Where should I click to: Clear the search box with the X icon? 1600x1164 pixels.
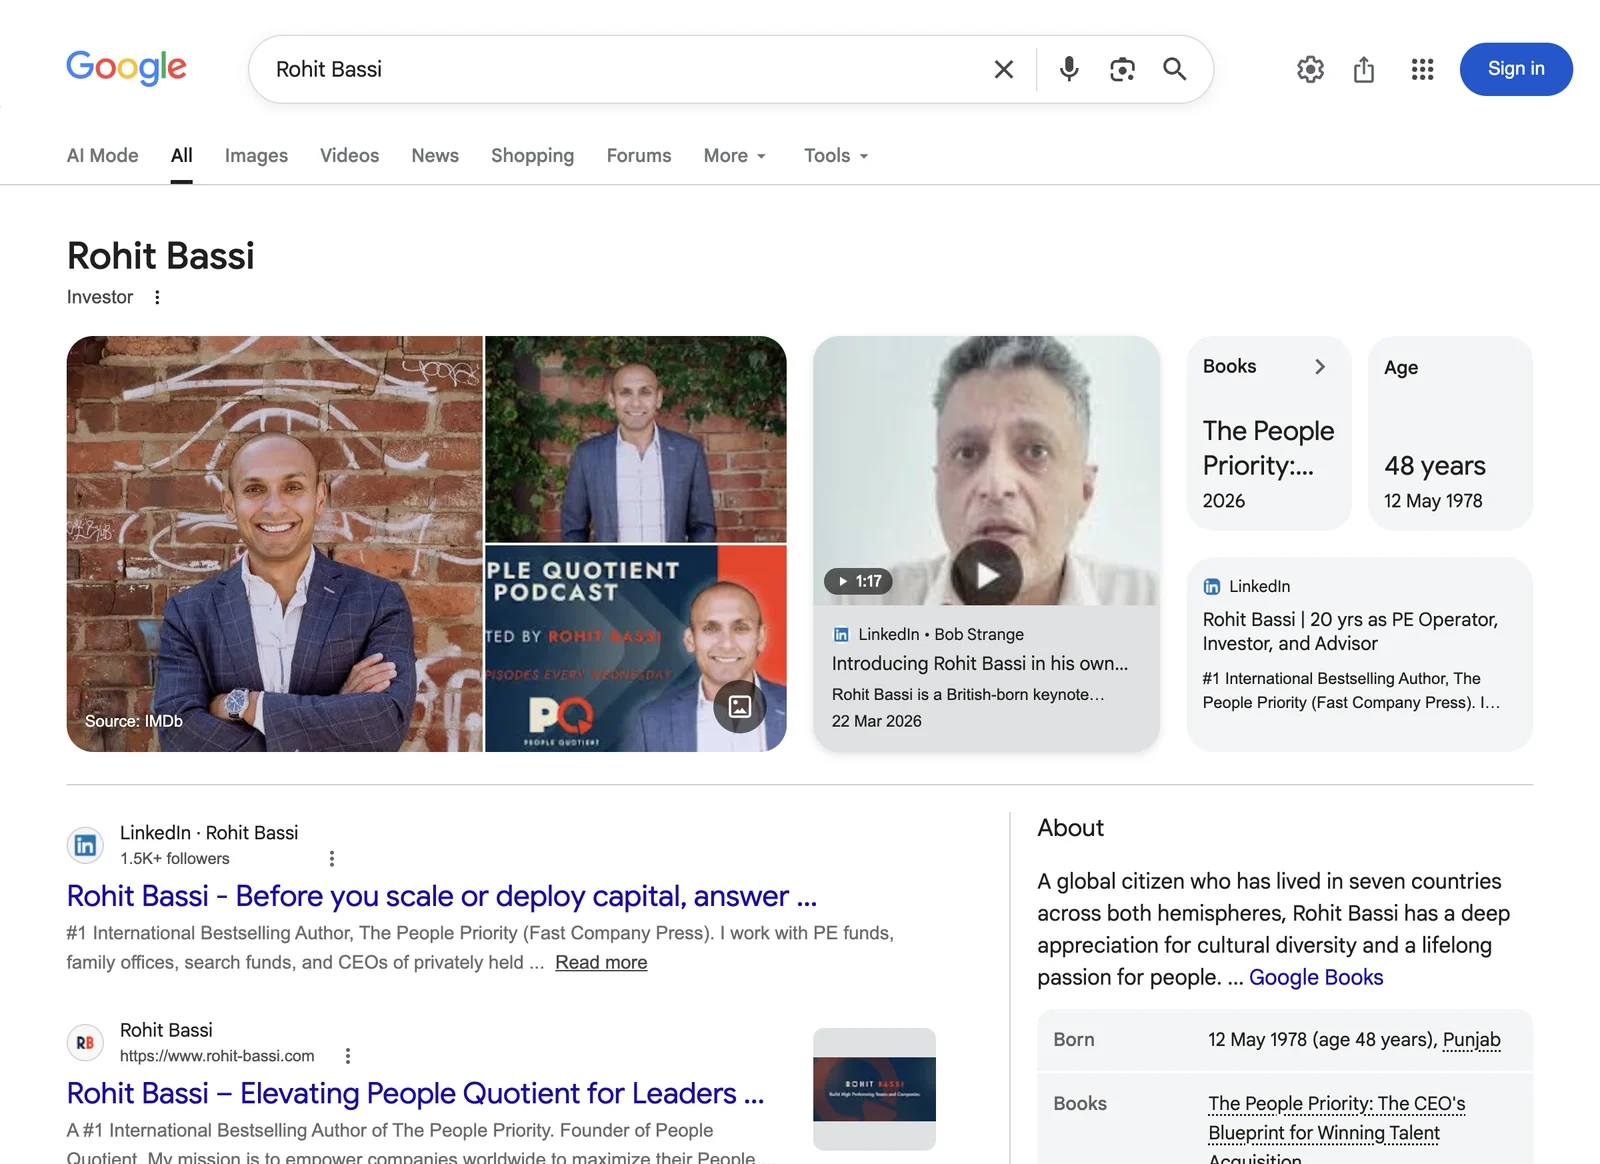point(1004,69)
